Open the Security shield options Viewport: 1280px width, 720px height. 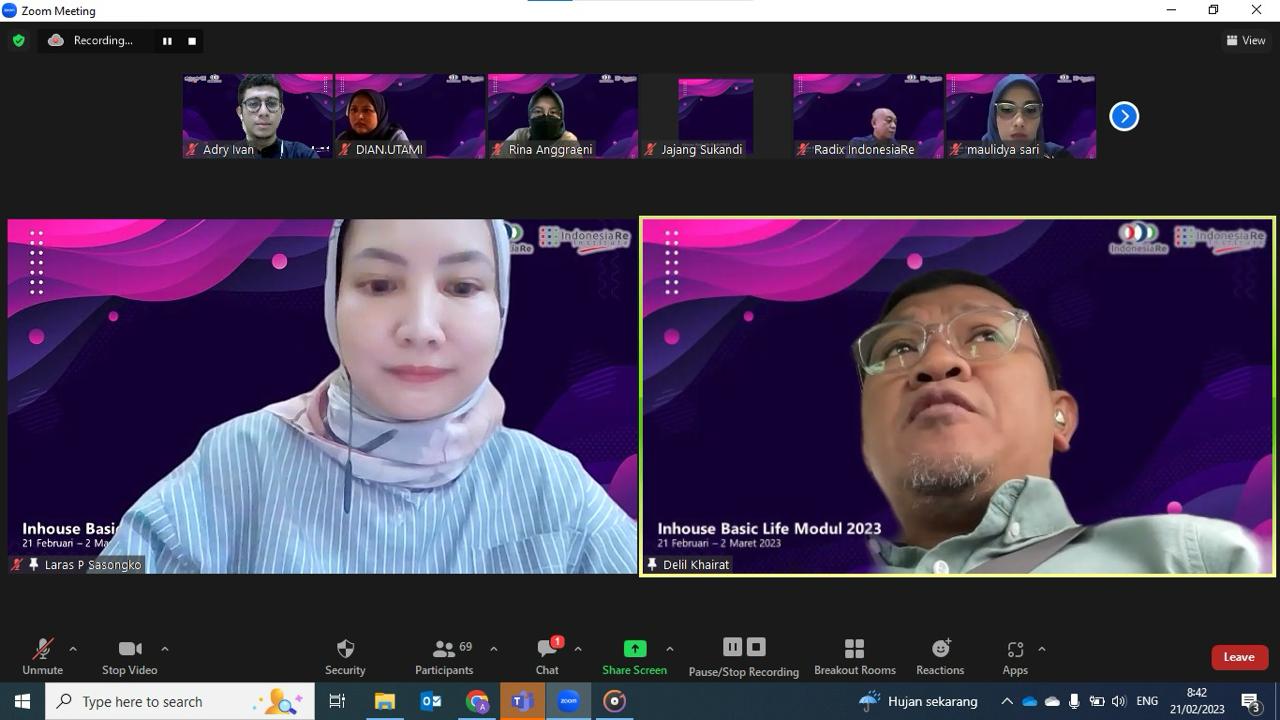pos(345,657)
